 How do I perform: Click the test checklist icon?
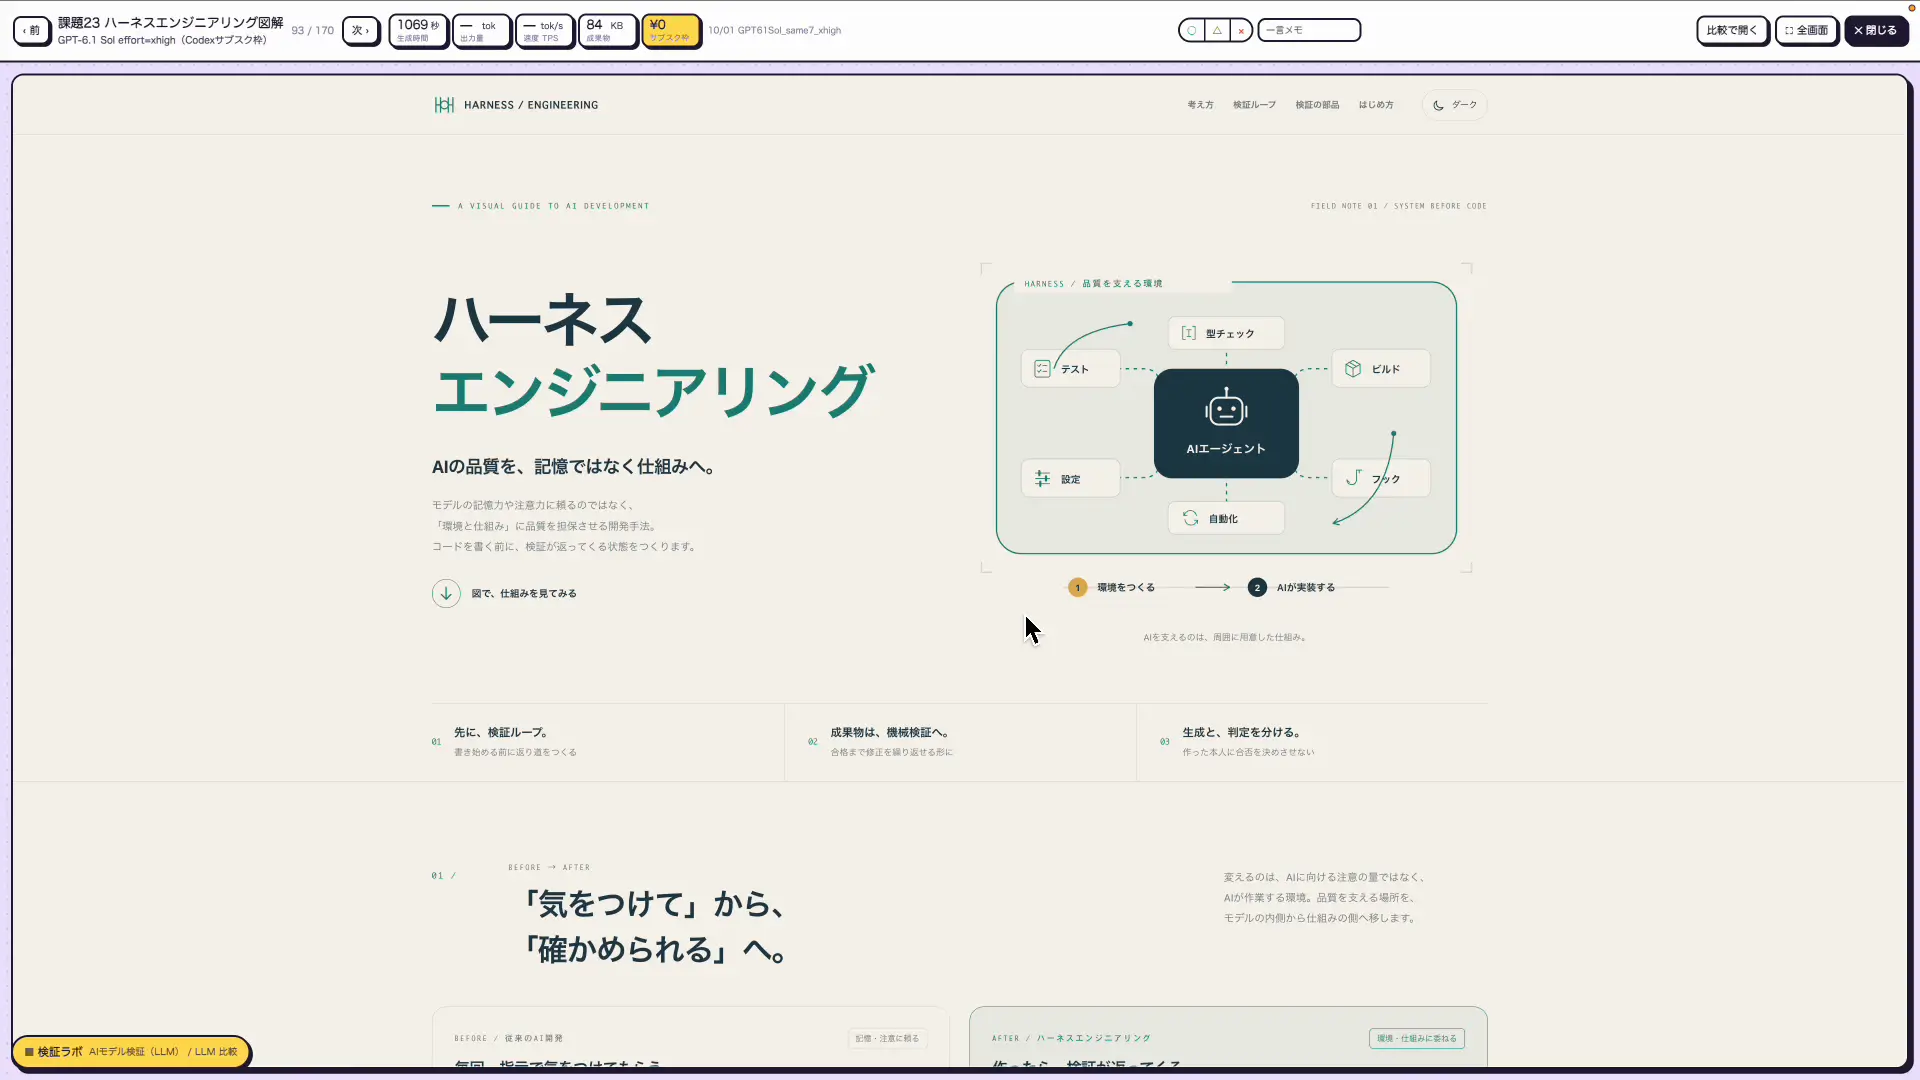pyautogui.click(x=1042, y=369)
